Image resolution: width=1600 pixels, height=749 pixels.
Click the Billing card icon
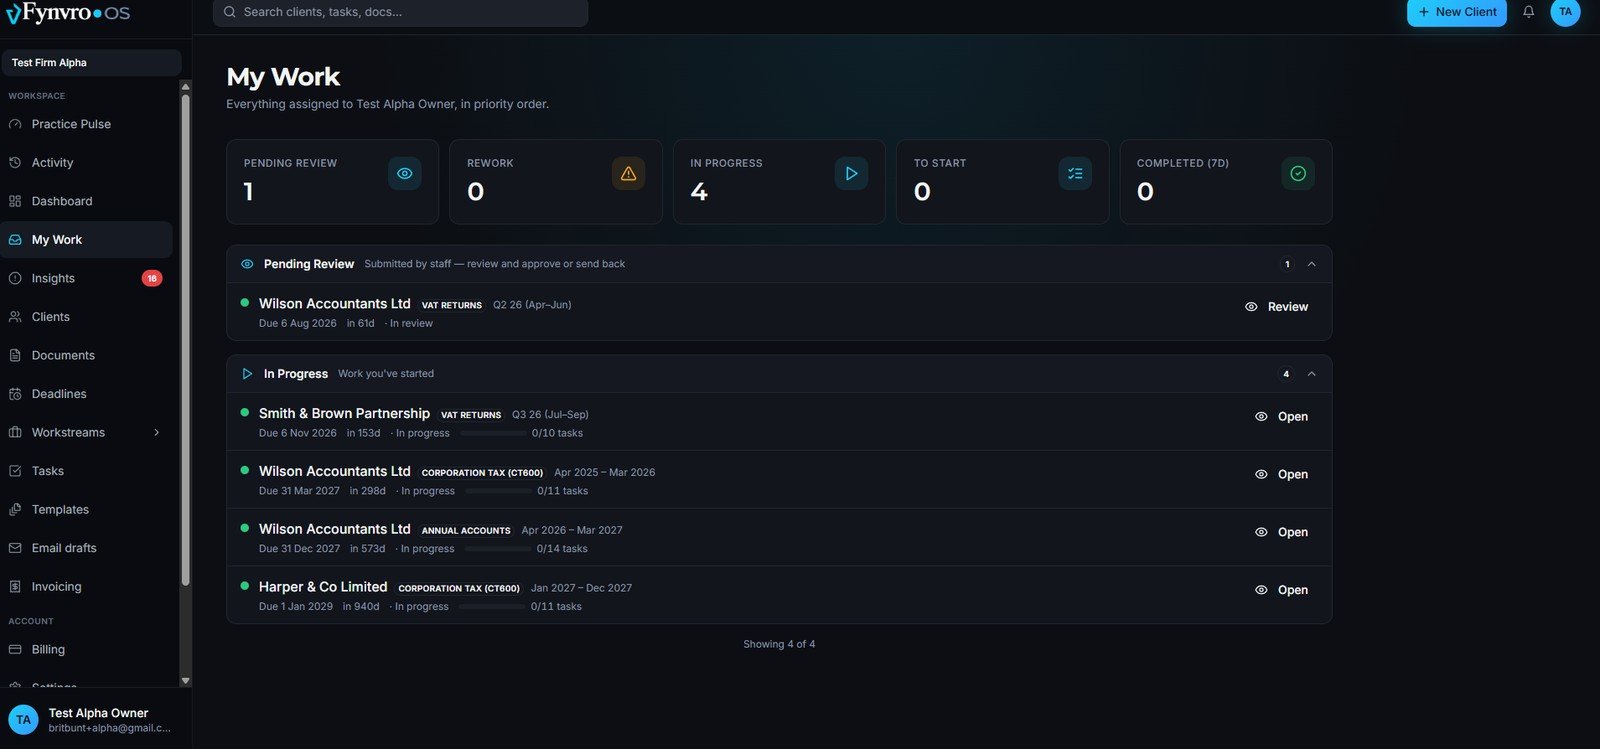click(x=15, y=650)
